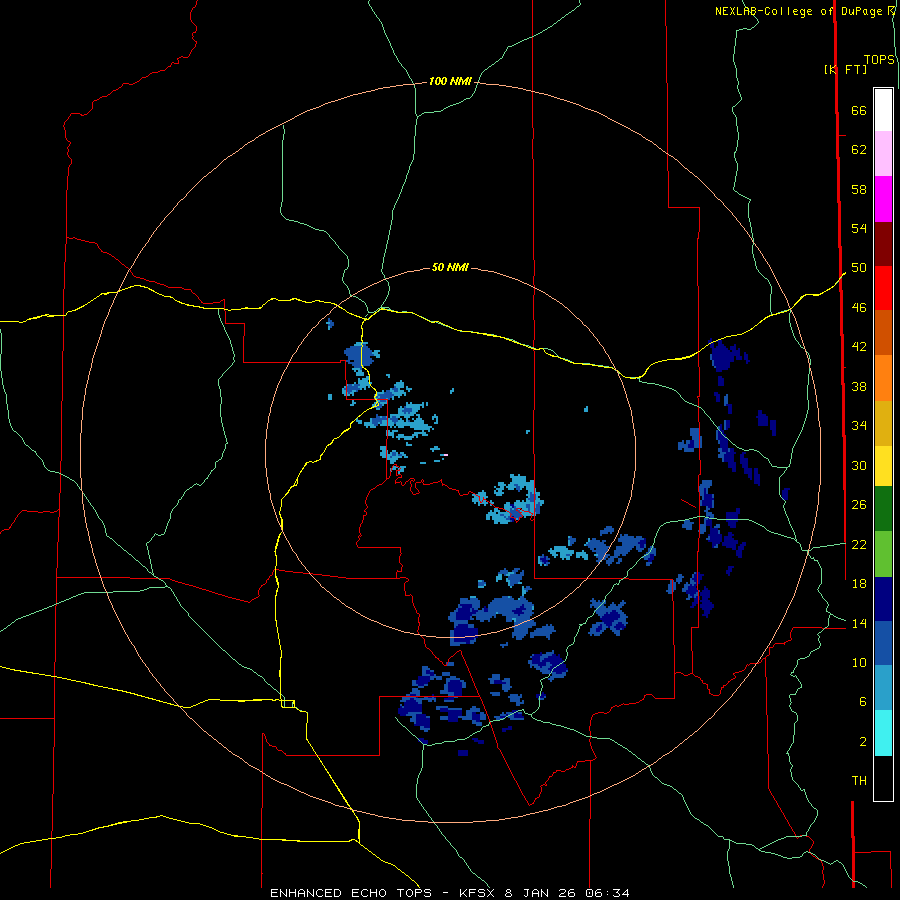The width and height of the screenshot is (900, 900).
Task: Click the legend 'TH' threshold label
Action: coord(859,781)
